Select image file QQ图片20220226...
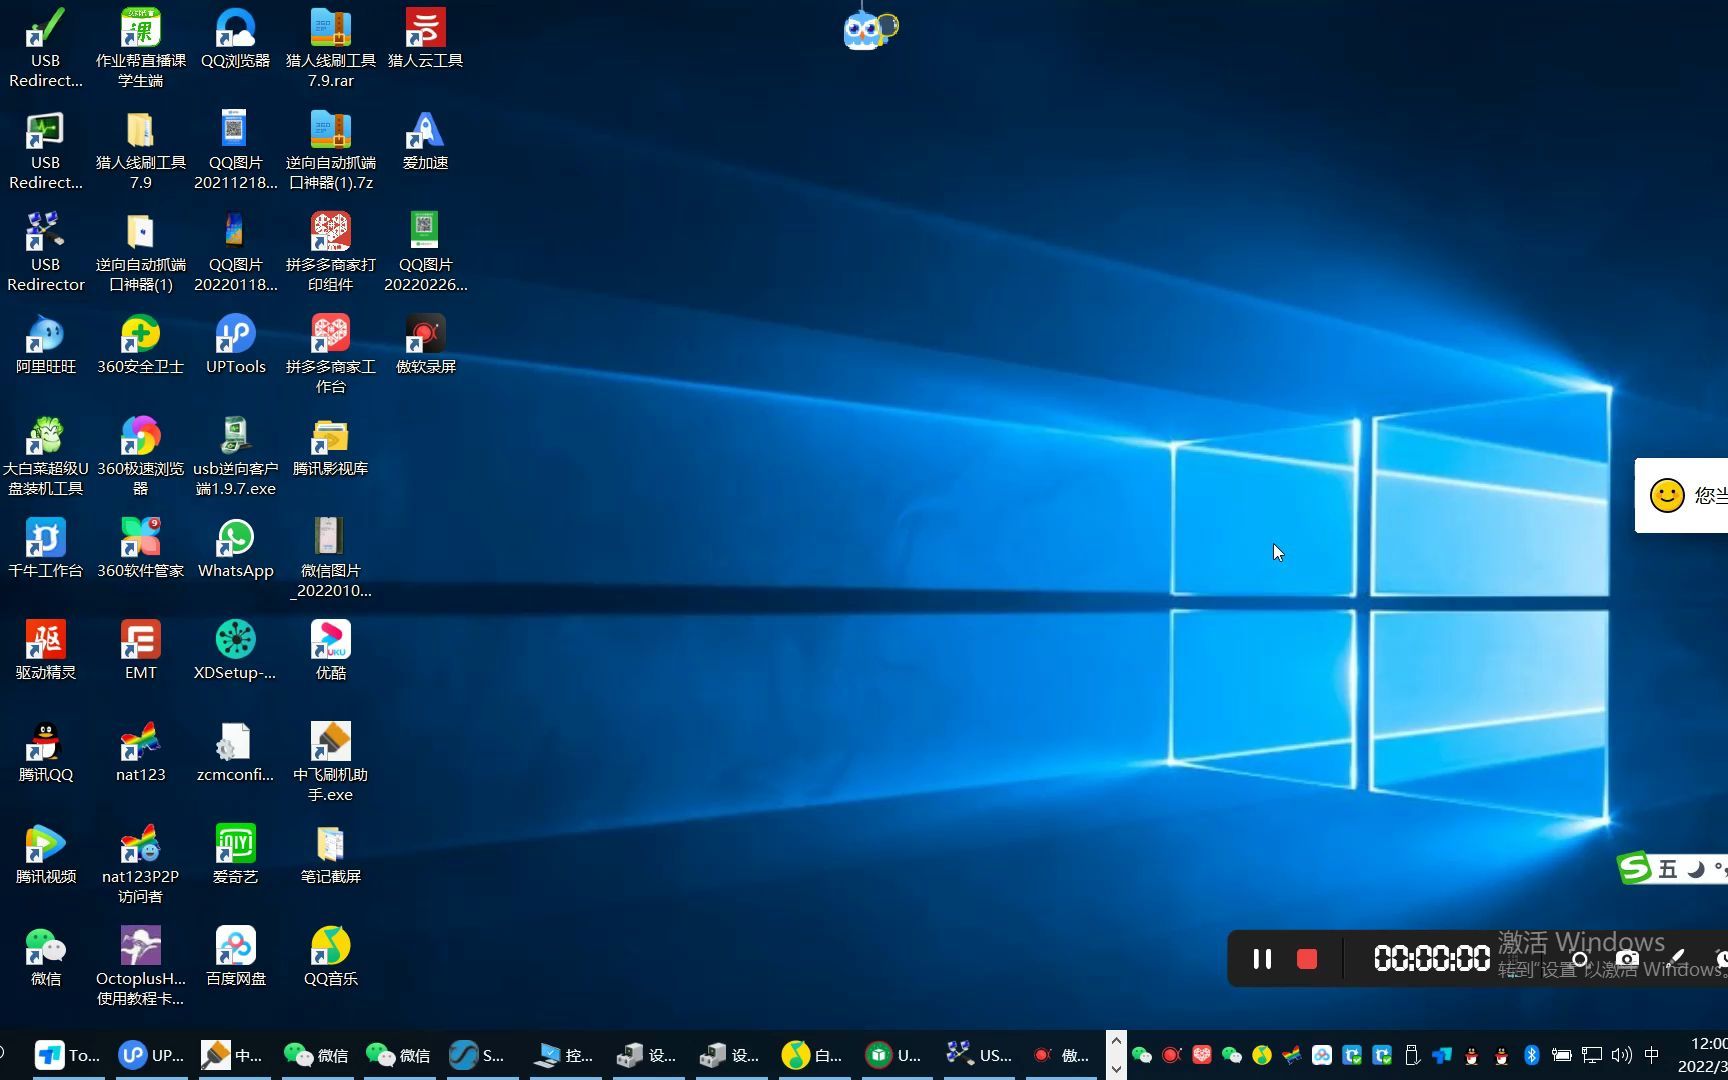The height and width of the screenshot is (1080, 1728). [x=425, y=252]
